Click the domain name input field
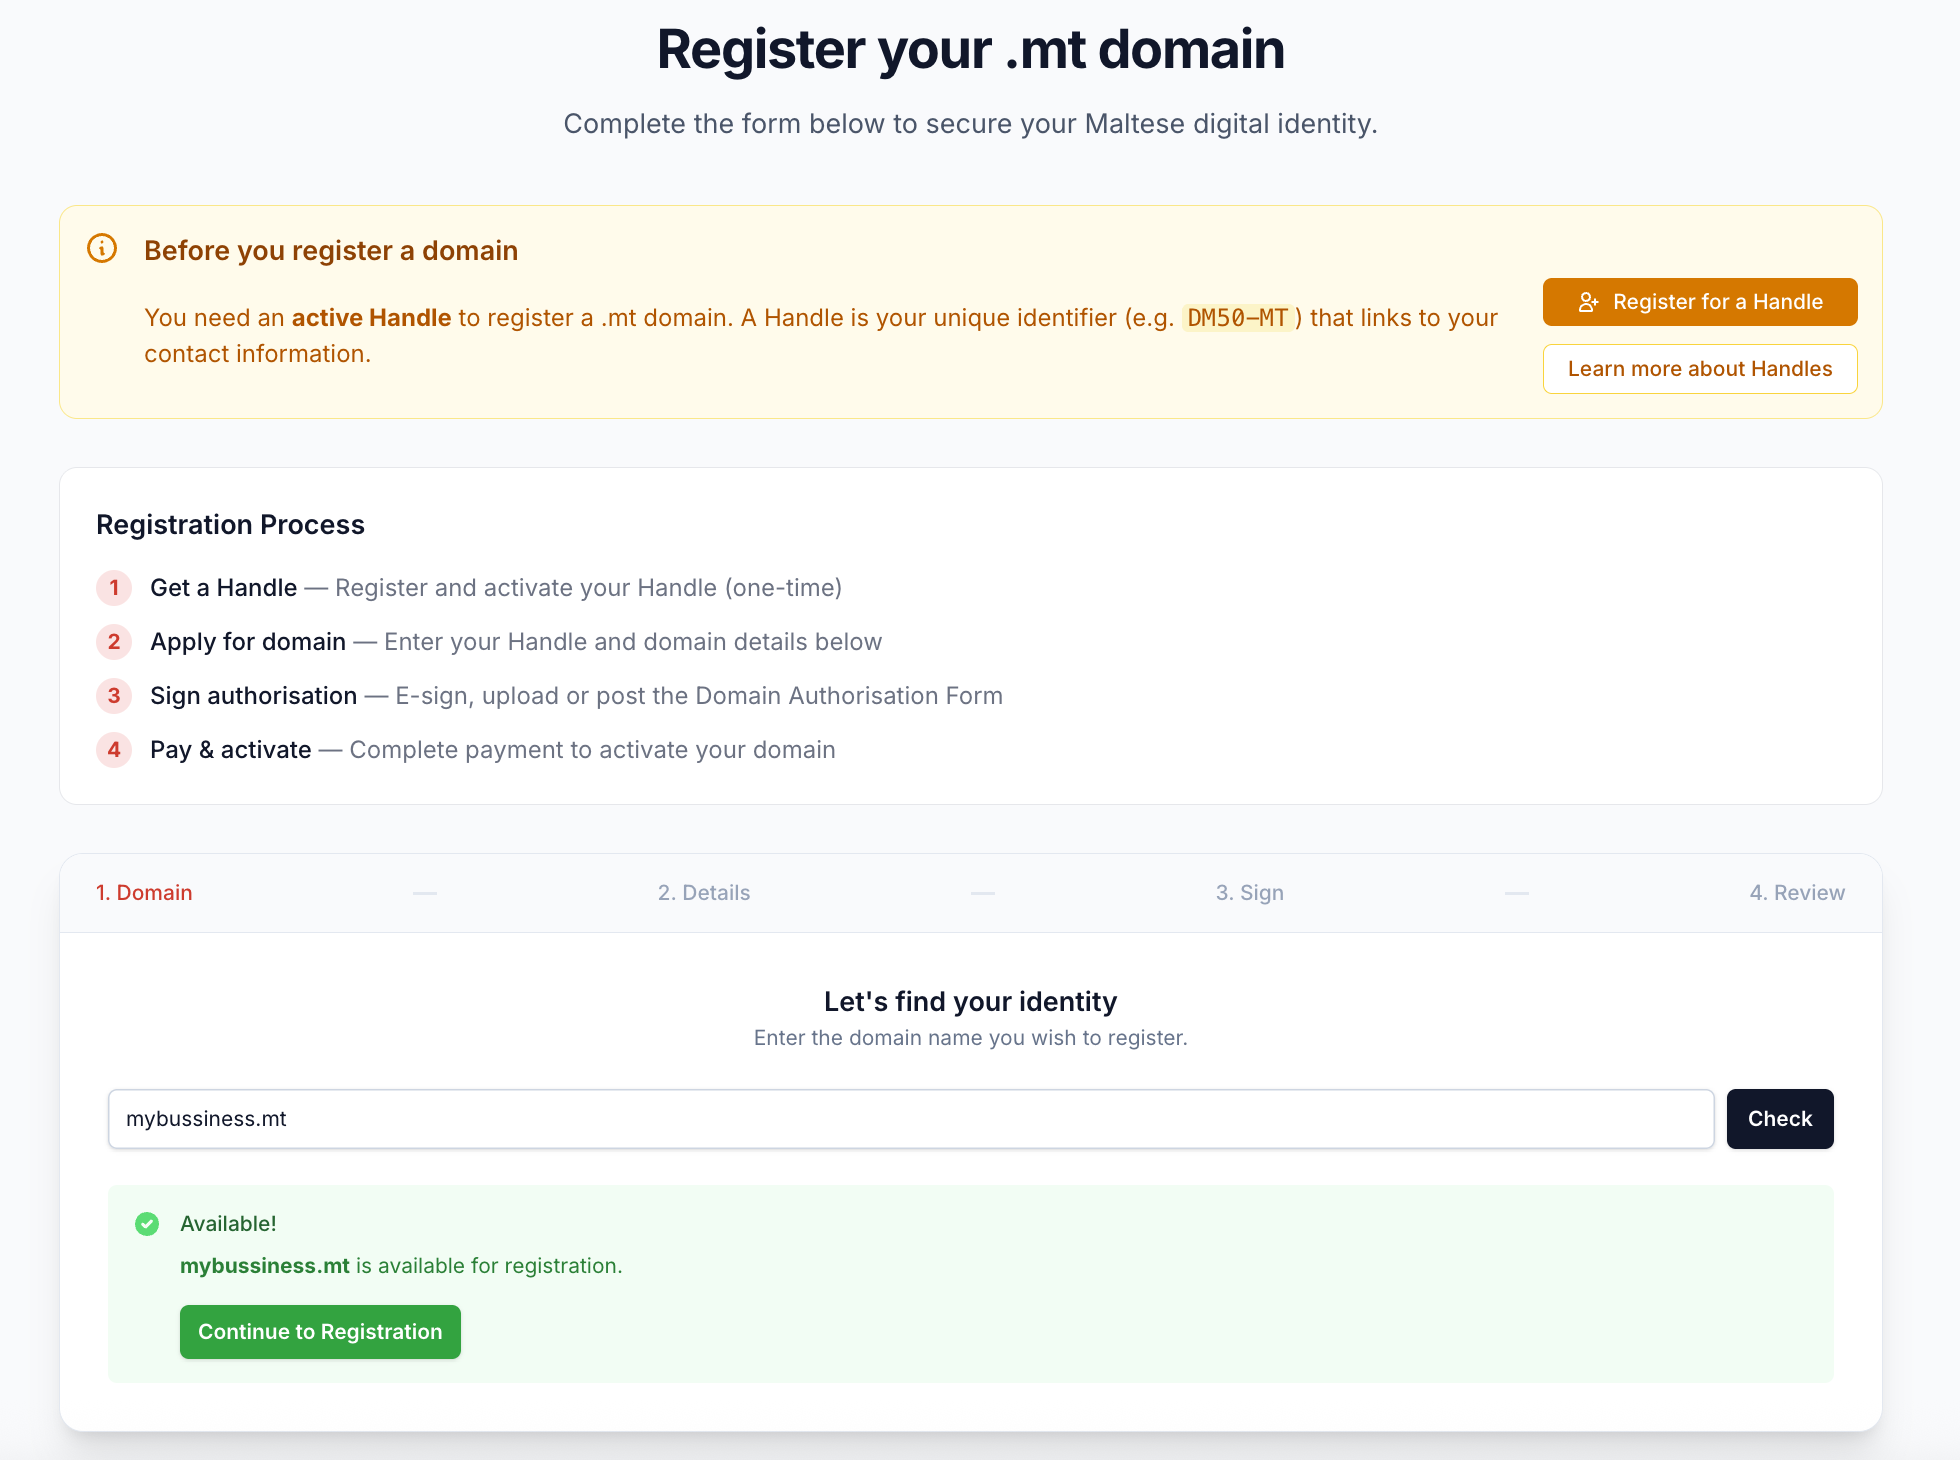The width and height of the screenshot is (1960, 1460). [910, 1119]
